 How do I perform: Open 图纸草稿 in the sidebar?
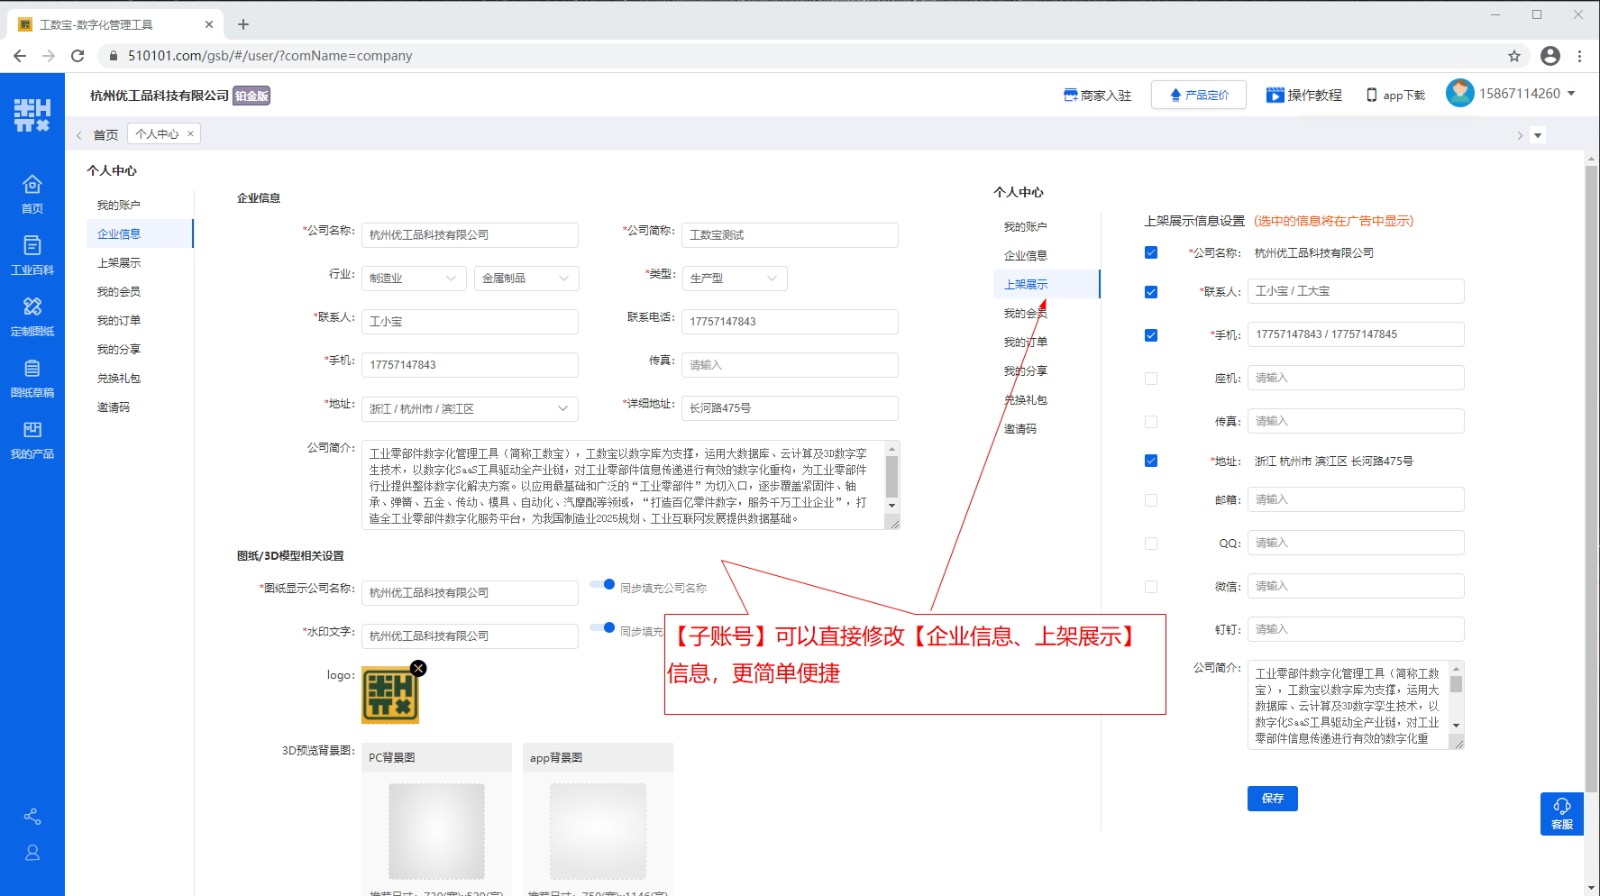tap(32, 377)
